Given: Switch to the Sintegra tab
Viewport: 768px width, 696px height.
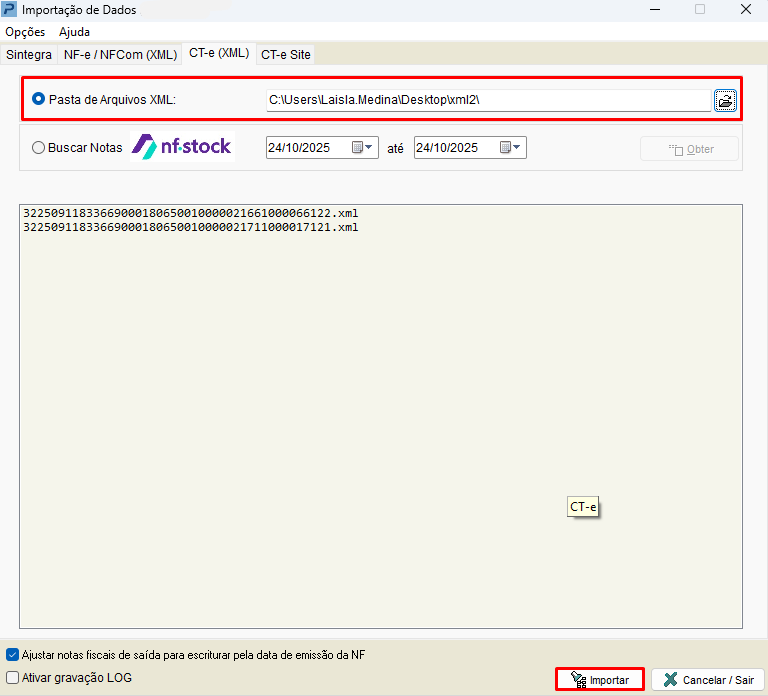Looking at the screenshot, I should pos(29,54).
